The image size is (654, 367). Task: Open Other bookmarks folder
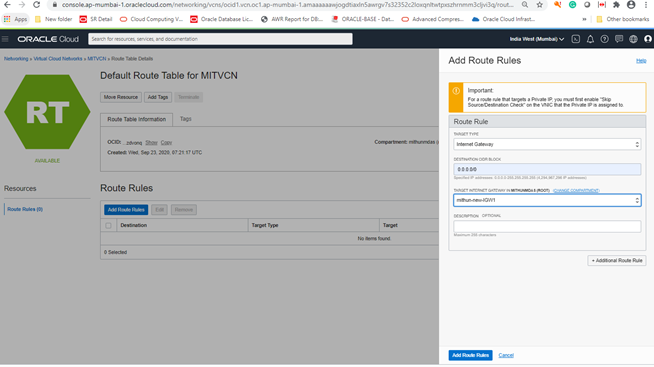pyautogui.click(x=623, y=19)
